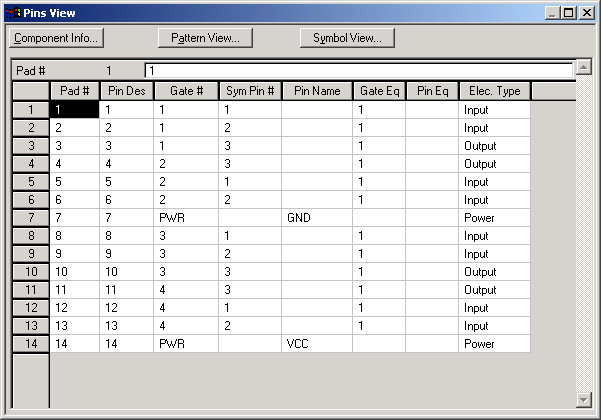This screenshot has height=420, width=601.
Task: Select row header 14
Action: tap(31, 344)
